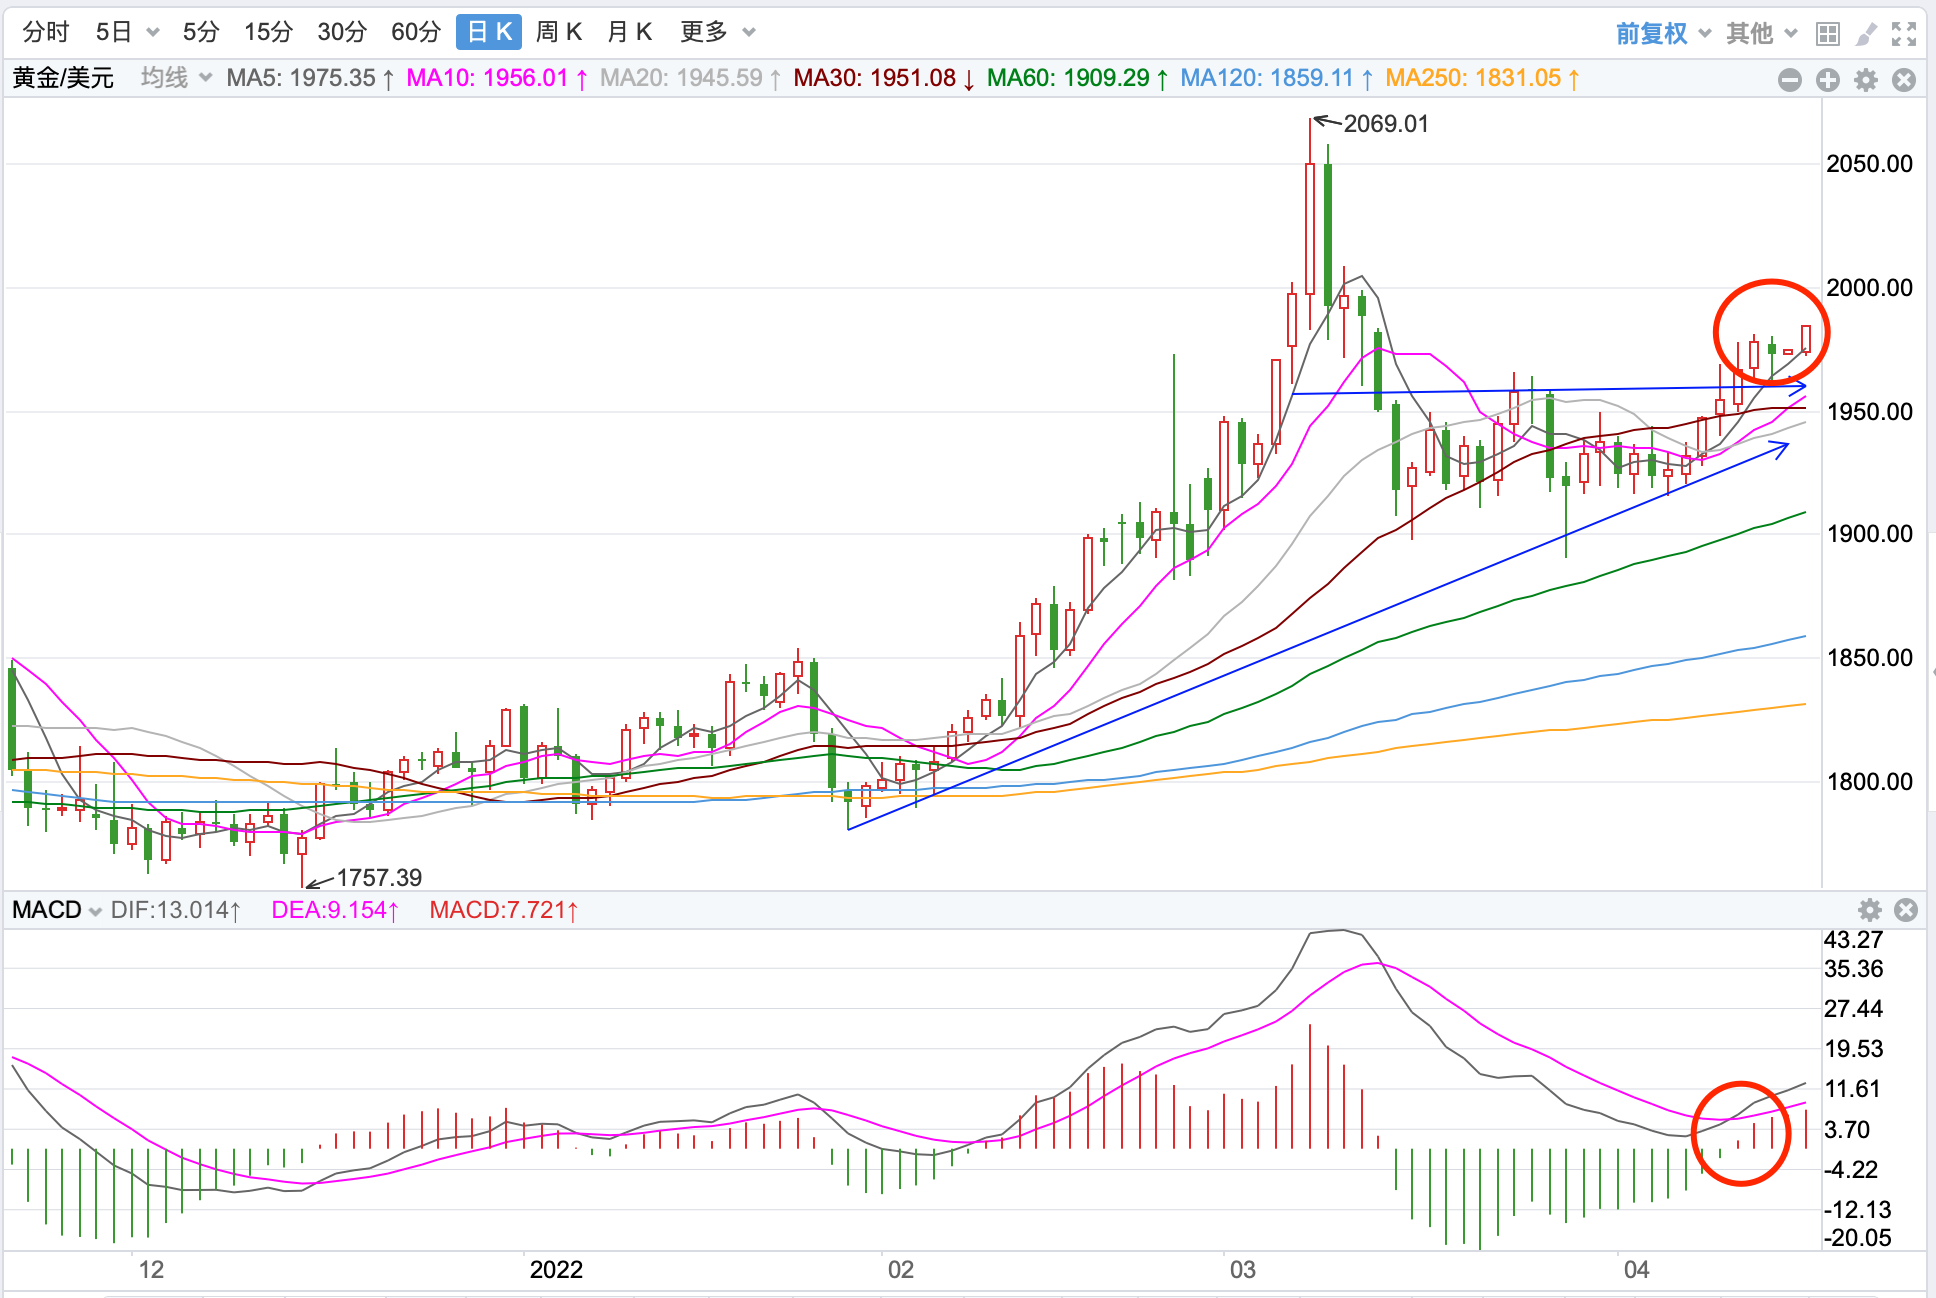The image size is (1936, 1298).
Task: Click the 2022 date axis label
Action: 556,1270
